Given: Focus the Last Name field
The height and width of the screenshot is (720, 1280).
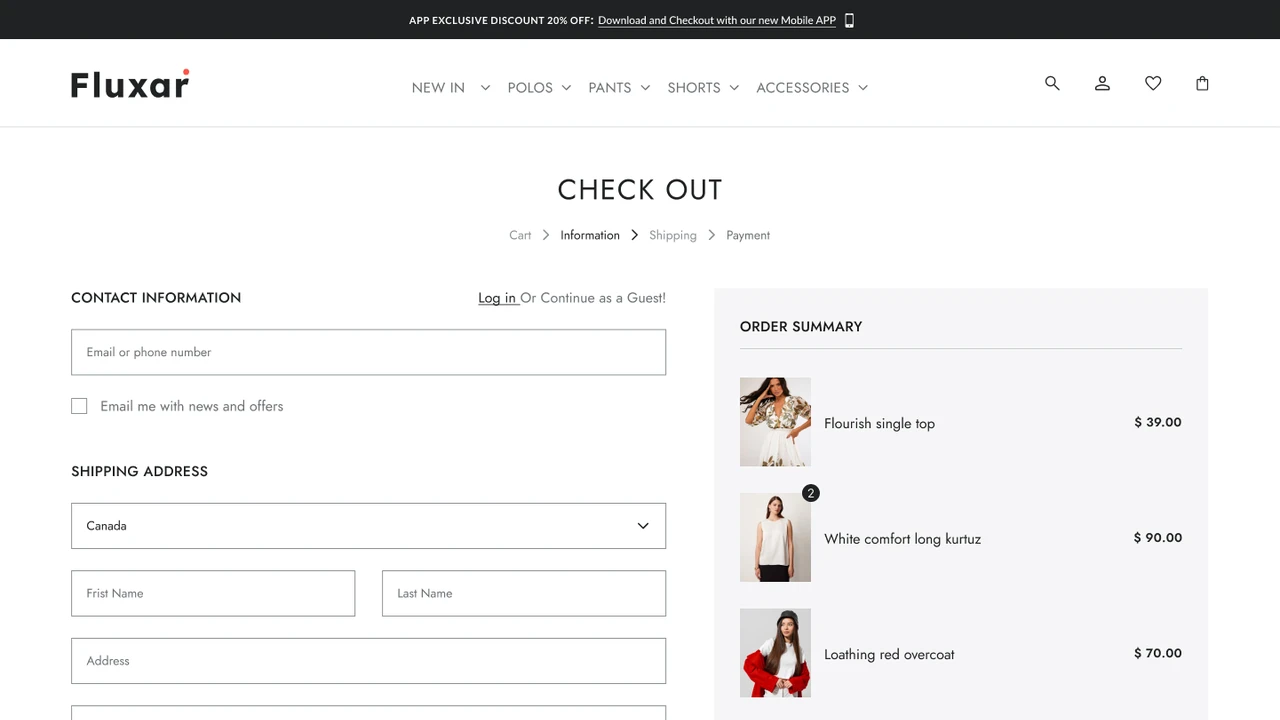Looking at the screenshot, I should coord(524,593).
